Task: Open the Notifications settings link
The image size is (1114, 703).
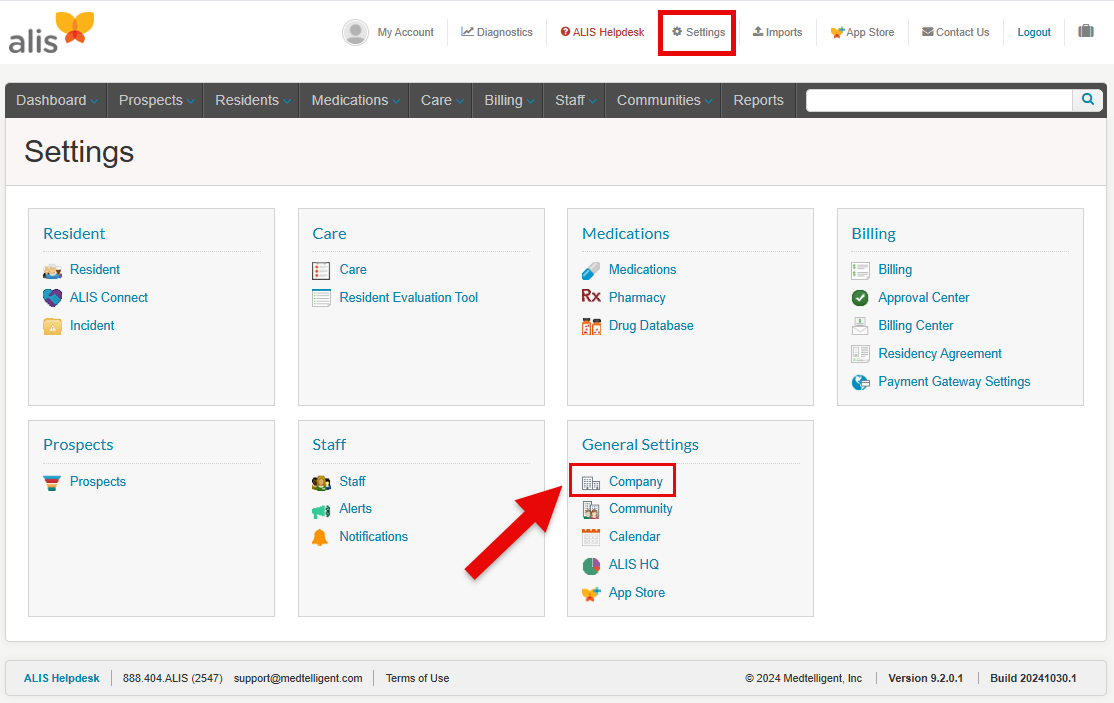Action: click(374, 536)
